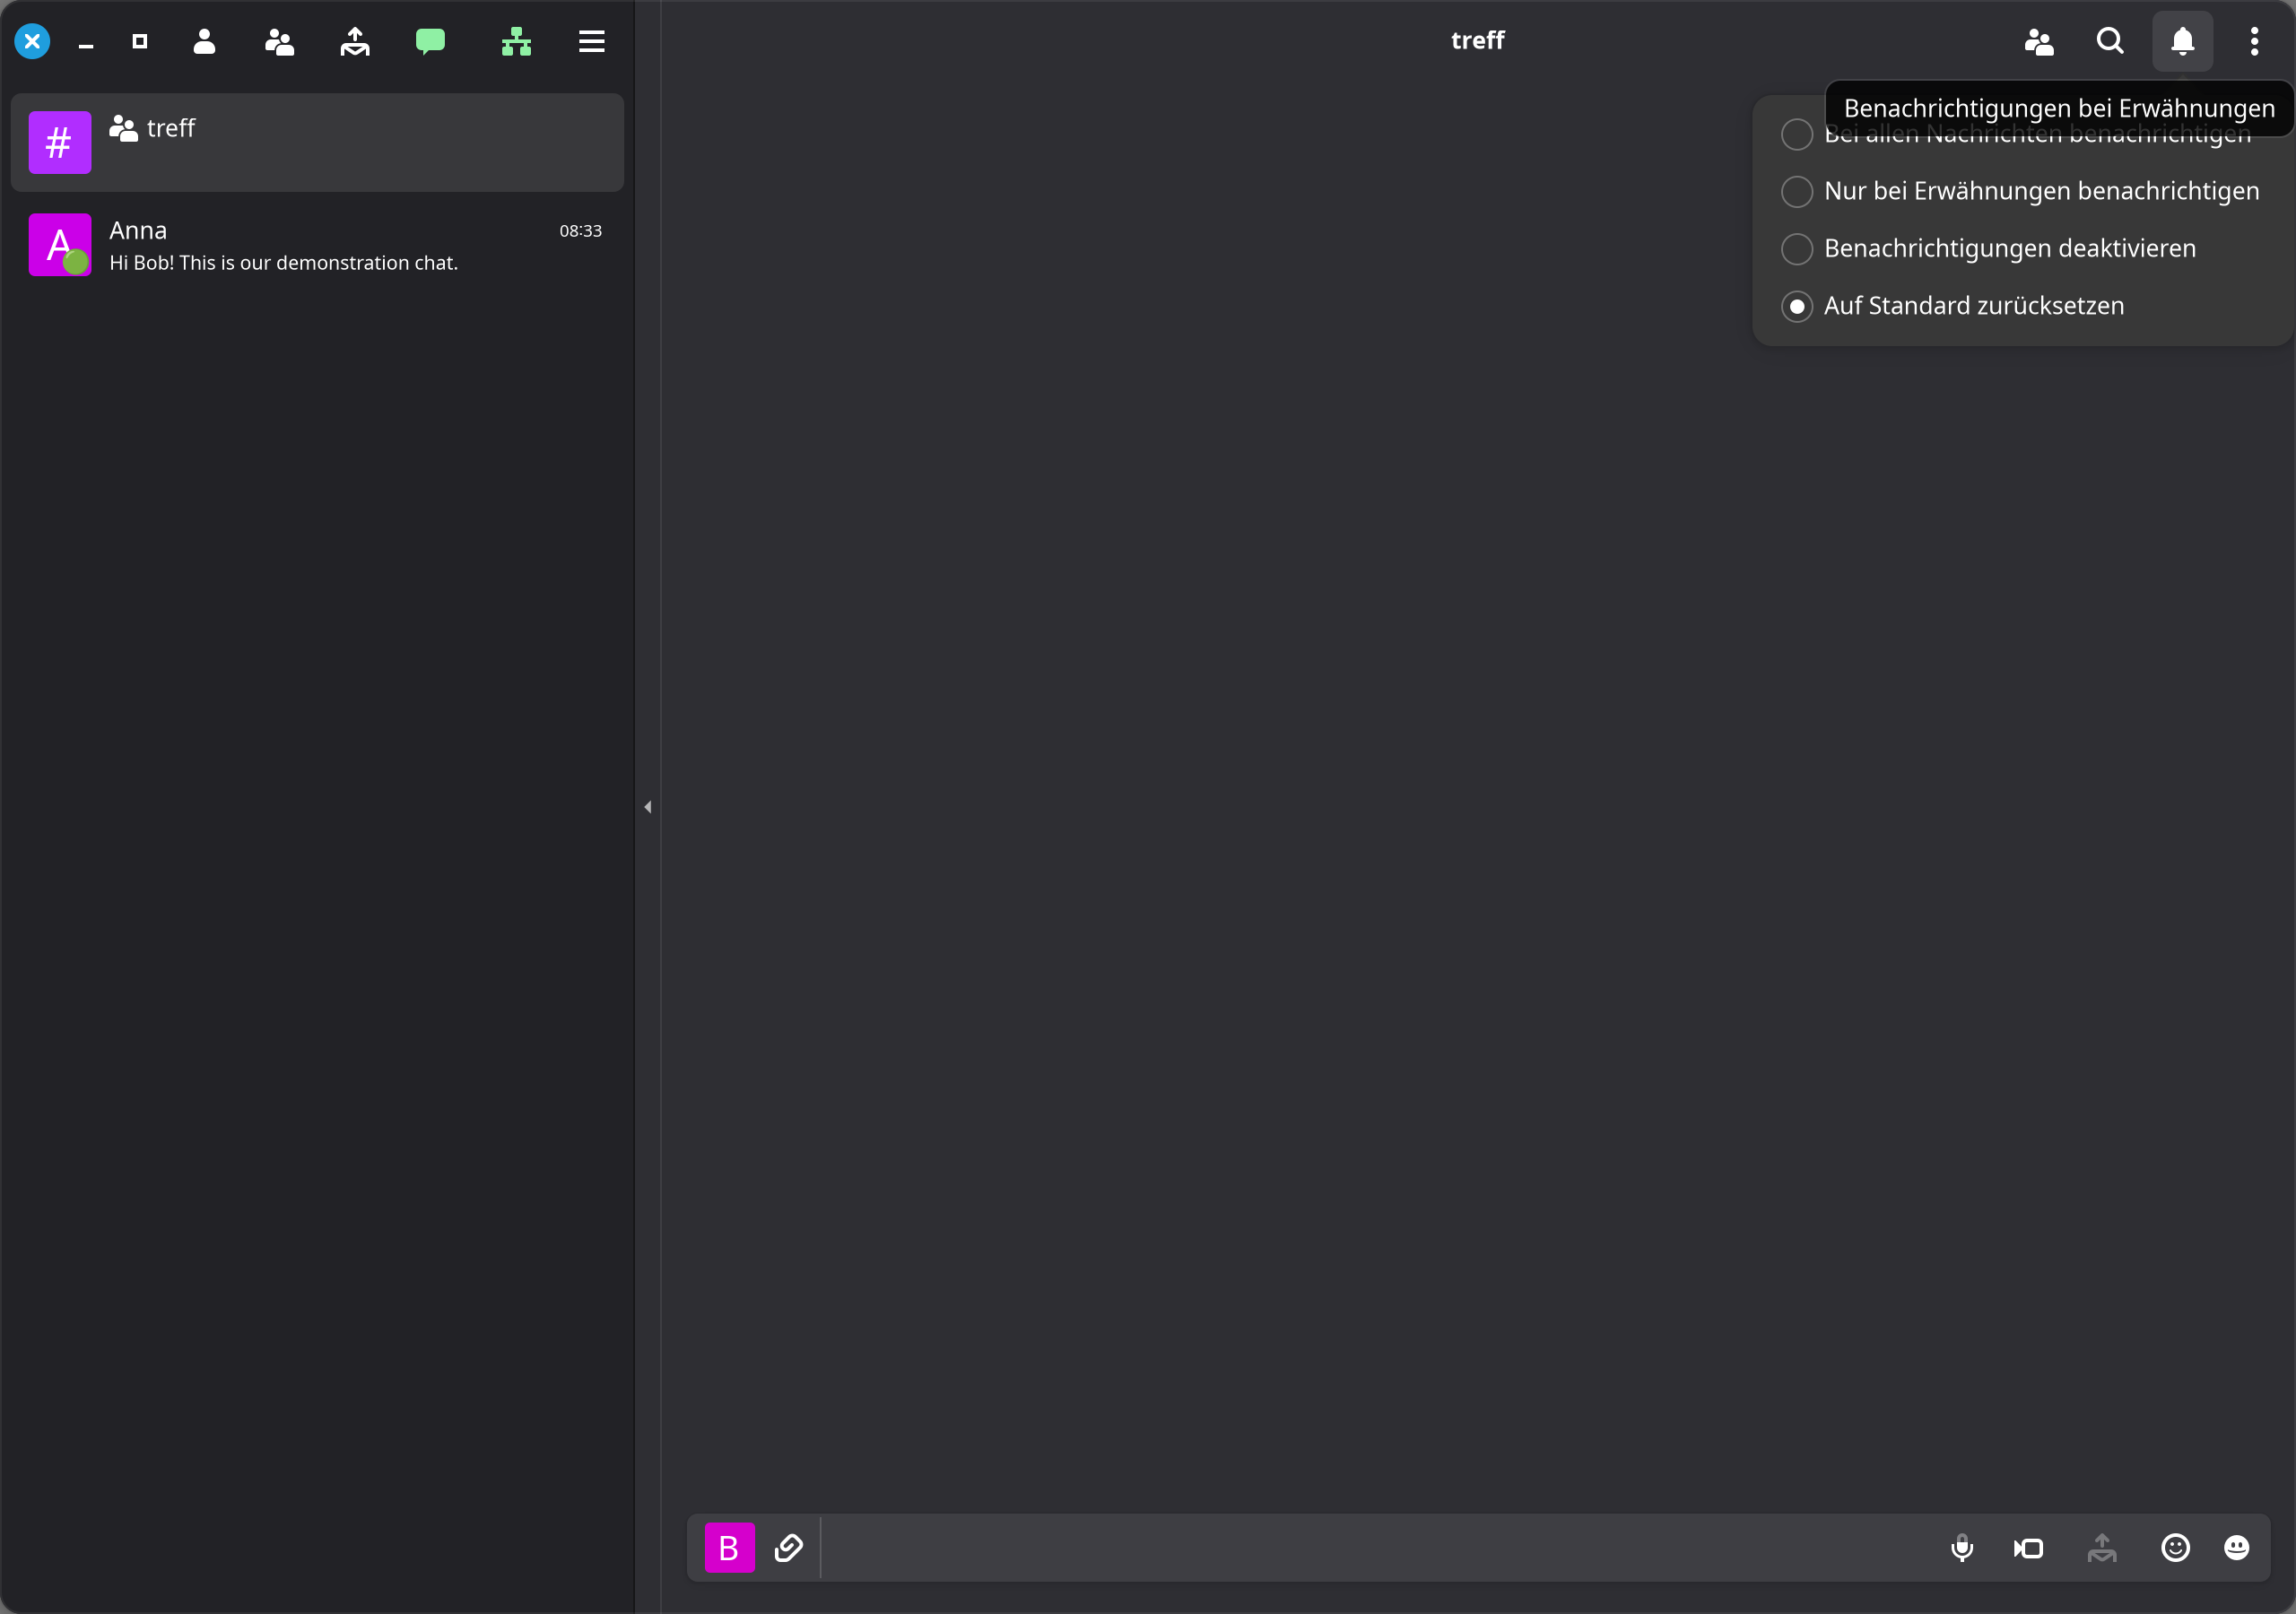This screenshot has height=1614, width=2296.
Task: Open the treff group chat entry
Action: [317, 142]
